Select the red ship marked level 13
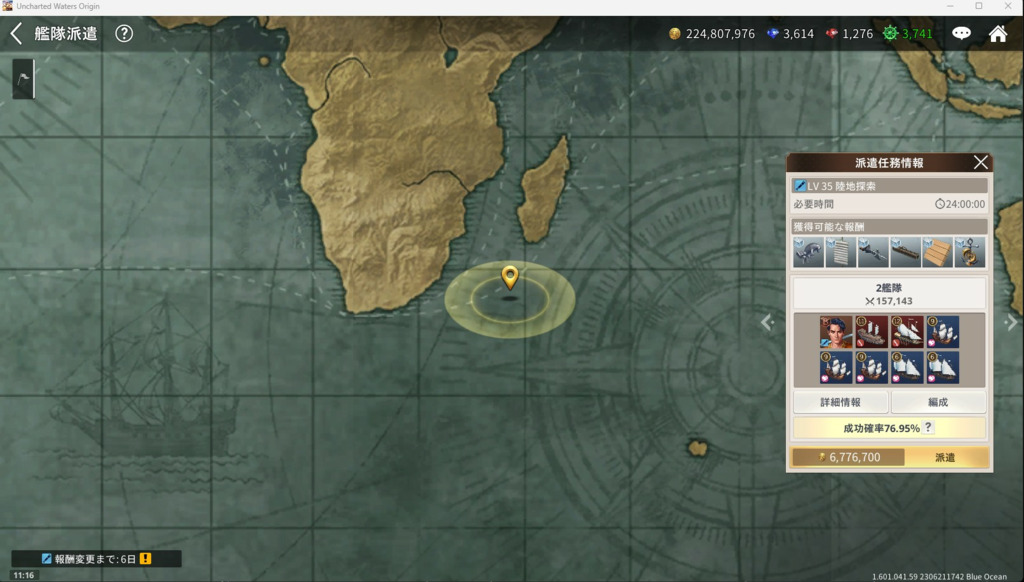1024x582 pixels. click(x=872, y=332)
